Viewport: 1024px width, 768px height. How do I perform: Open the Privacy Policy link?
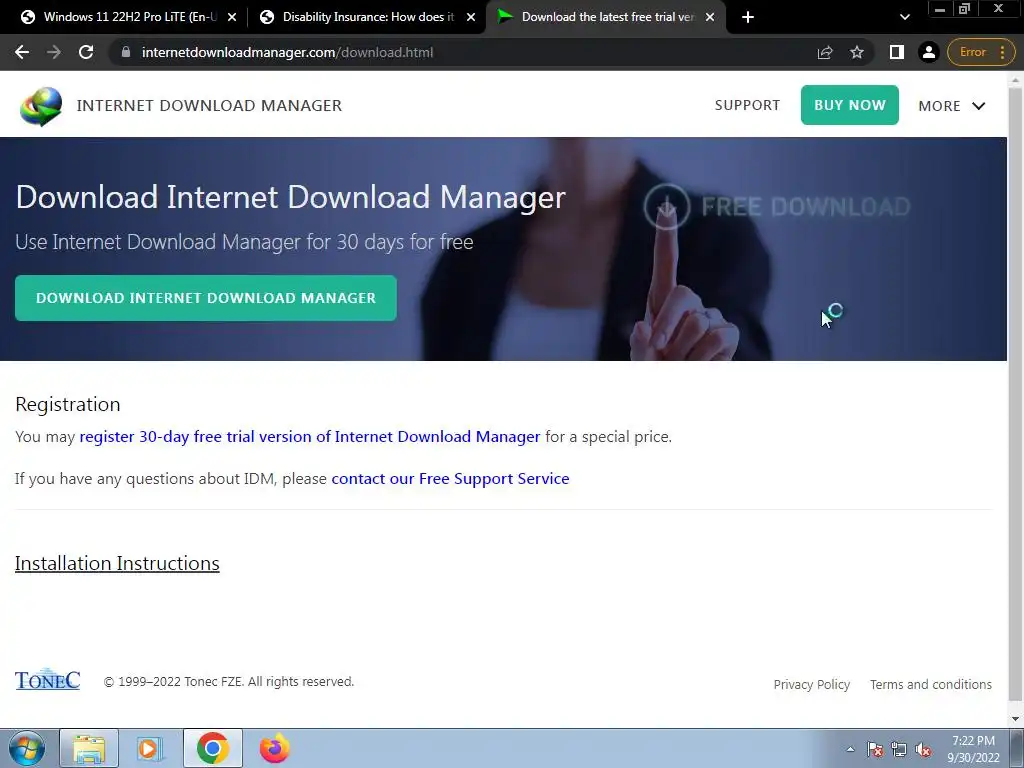click(x=812, y=684)
